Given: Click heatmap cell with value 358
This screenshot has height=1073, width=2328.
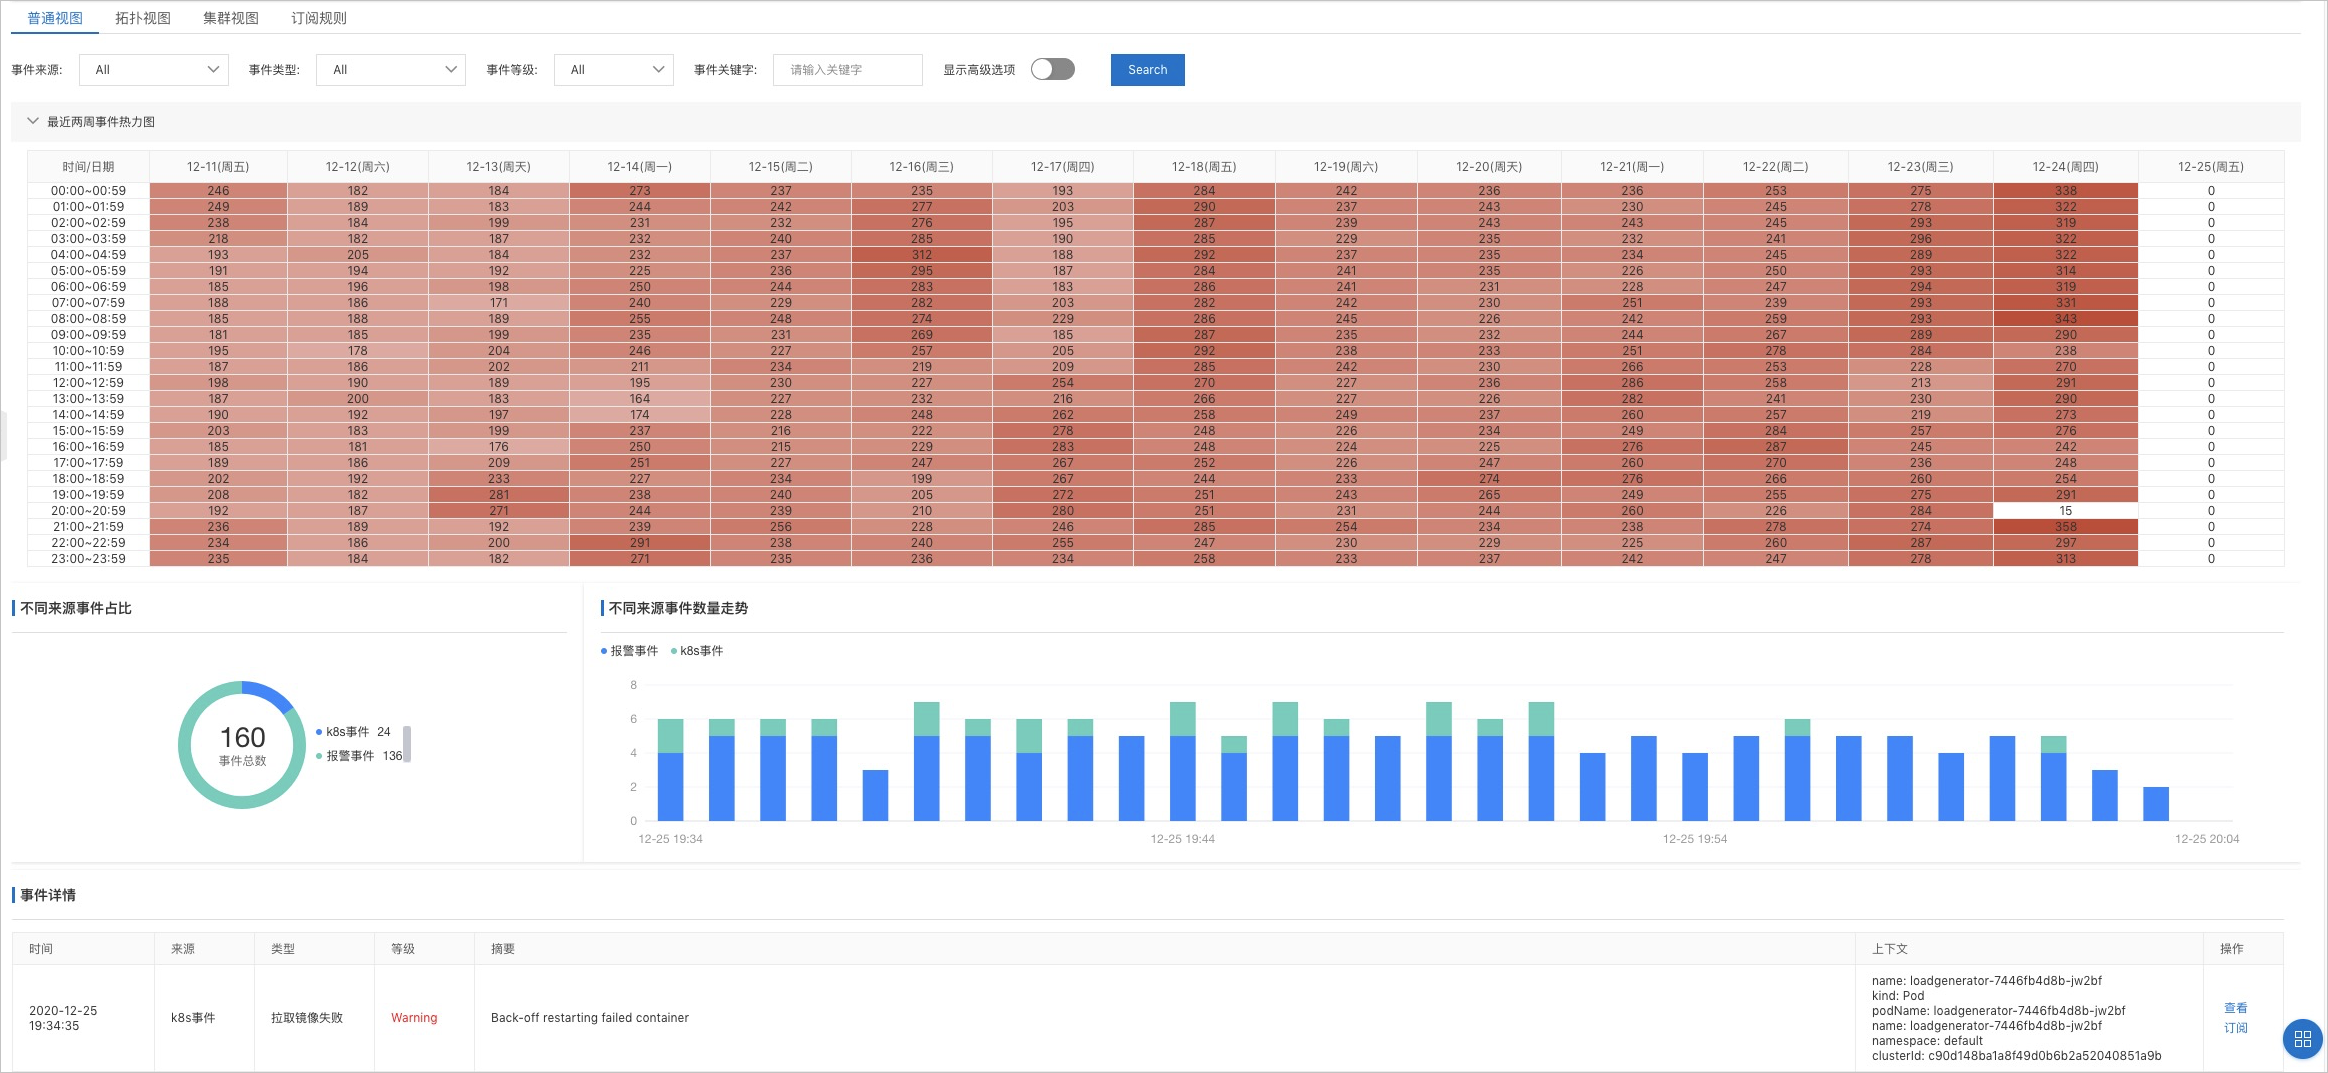Looking at the screenshot, I should coord(2065,527).
